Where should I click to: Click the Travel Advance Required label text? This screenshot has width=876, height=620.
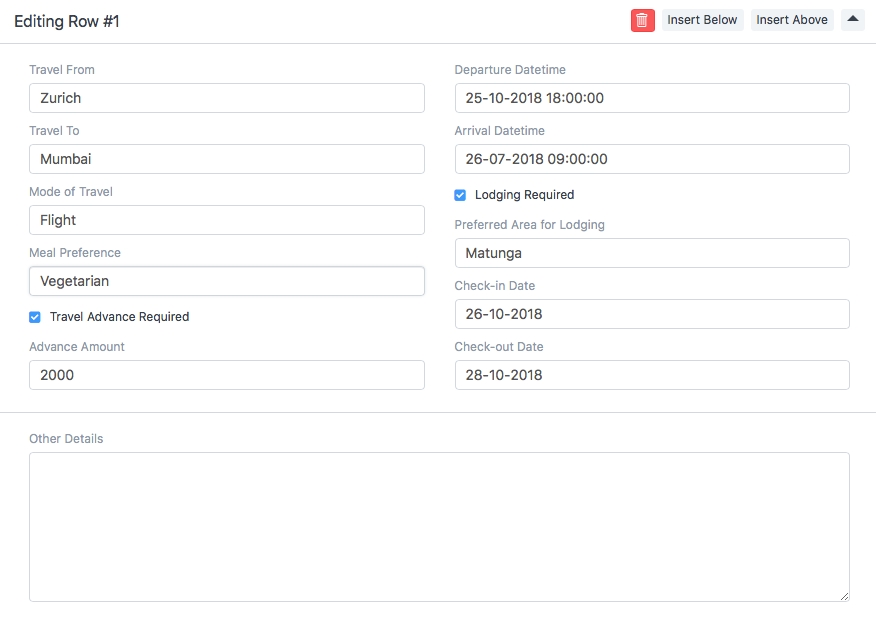point(119,317)
